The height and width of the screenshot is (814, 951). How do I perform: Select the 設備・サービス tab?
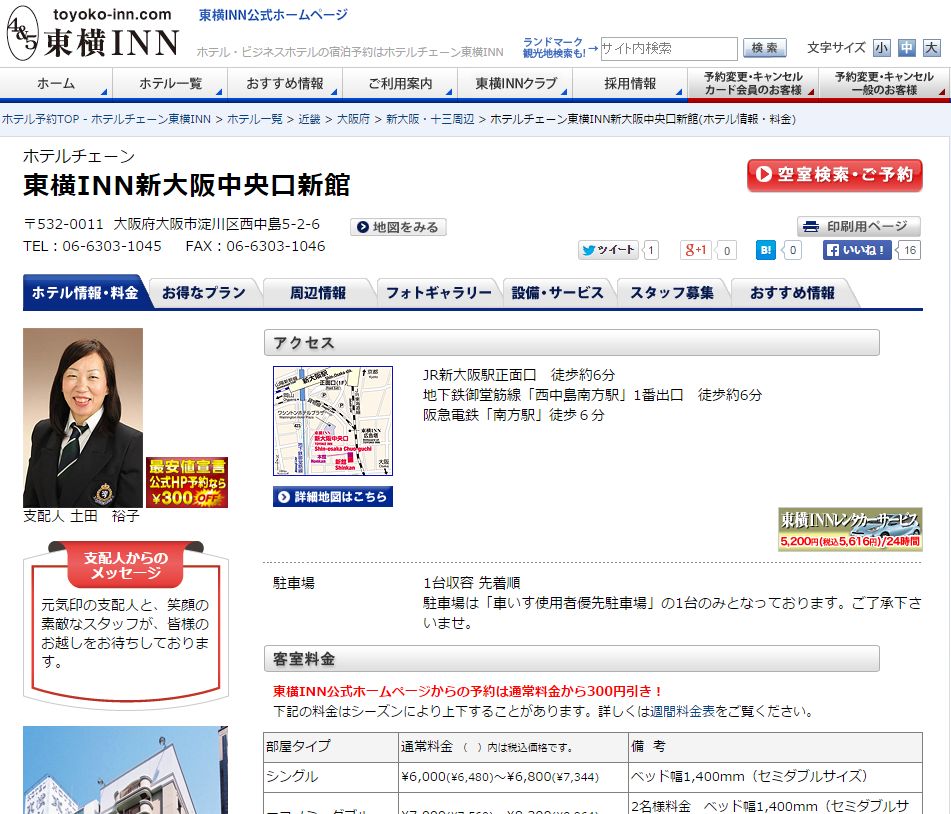tap(557, 292)
